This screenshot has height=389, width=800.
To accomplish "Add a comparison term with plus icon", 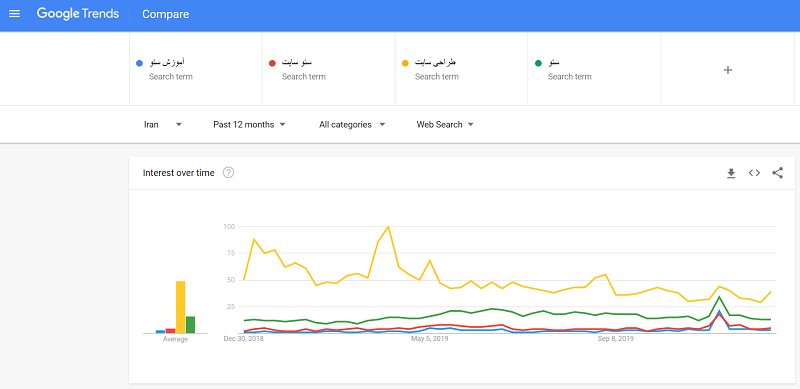I will coord(728,70).
